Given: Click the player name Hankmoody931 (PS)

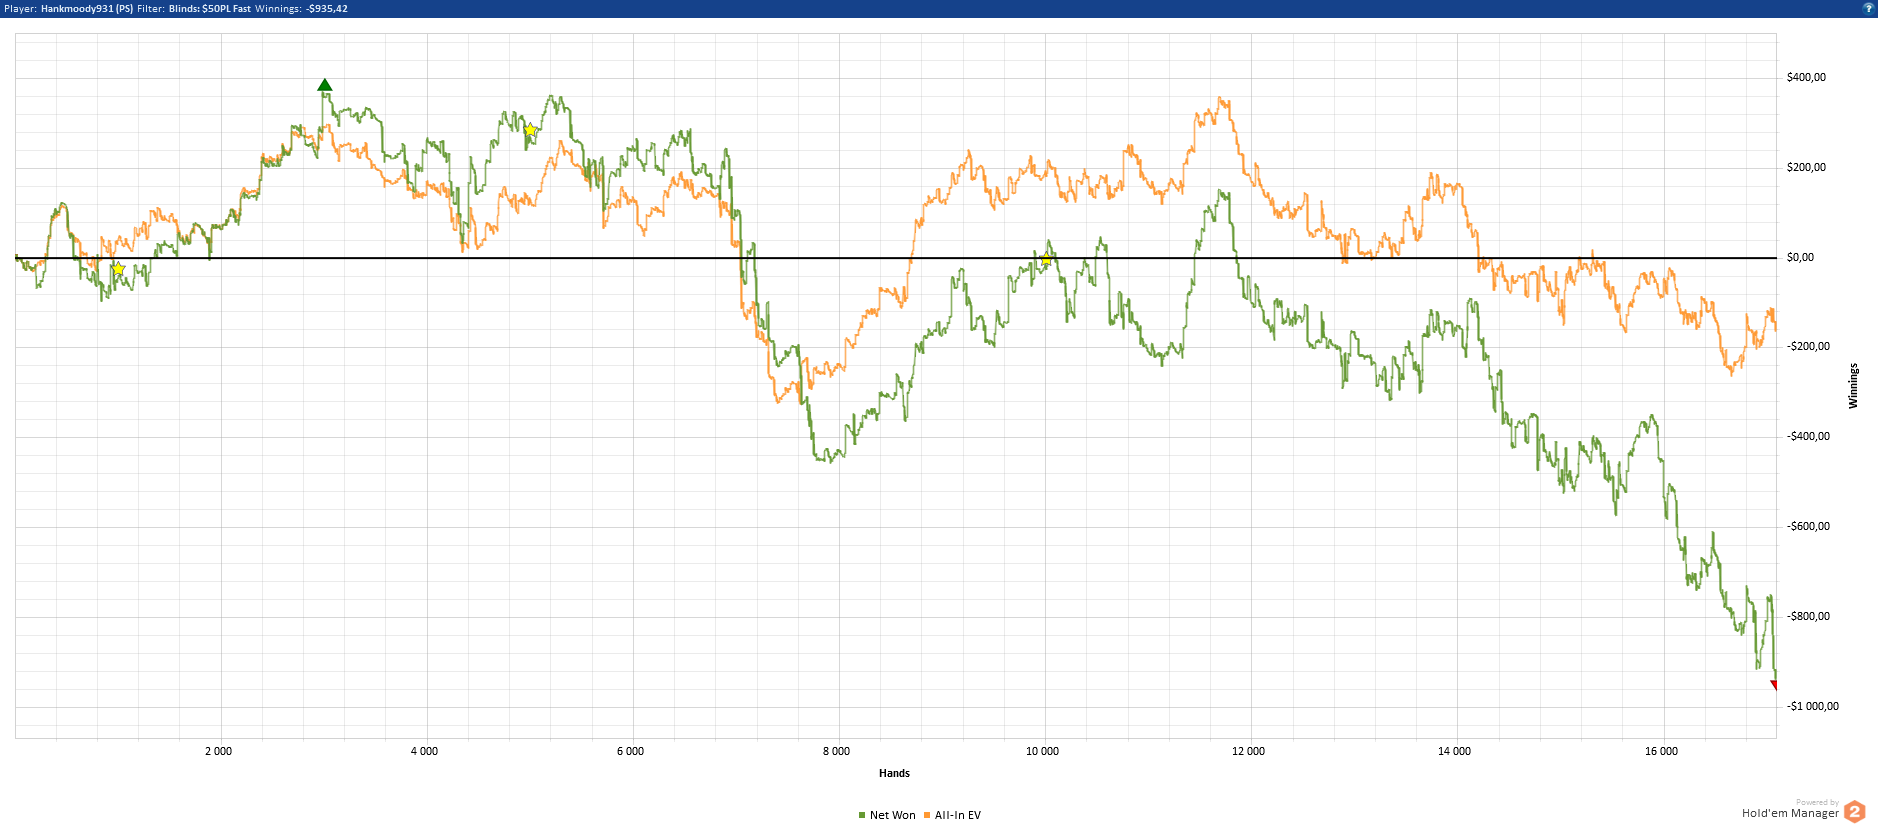Looking at the screenshot, I should point(87,8).
